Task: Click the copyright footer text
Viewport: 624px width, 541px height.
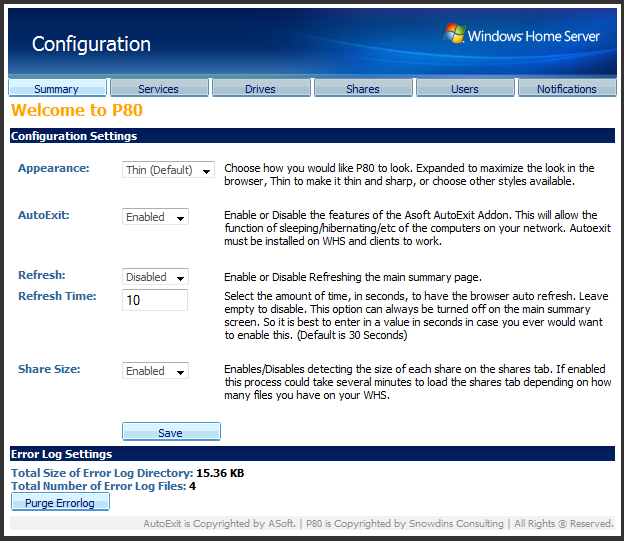Action: (378, 523)
